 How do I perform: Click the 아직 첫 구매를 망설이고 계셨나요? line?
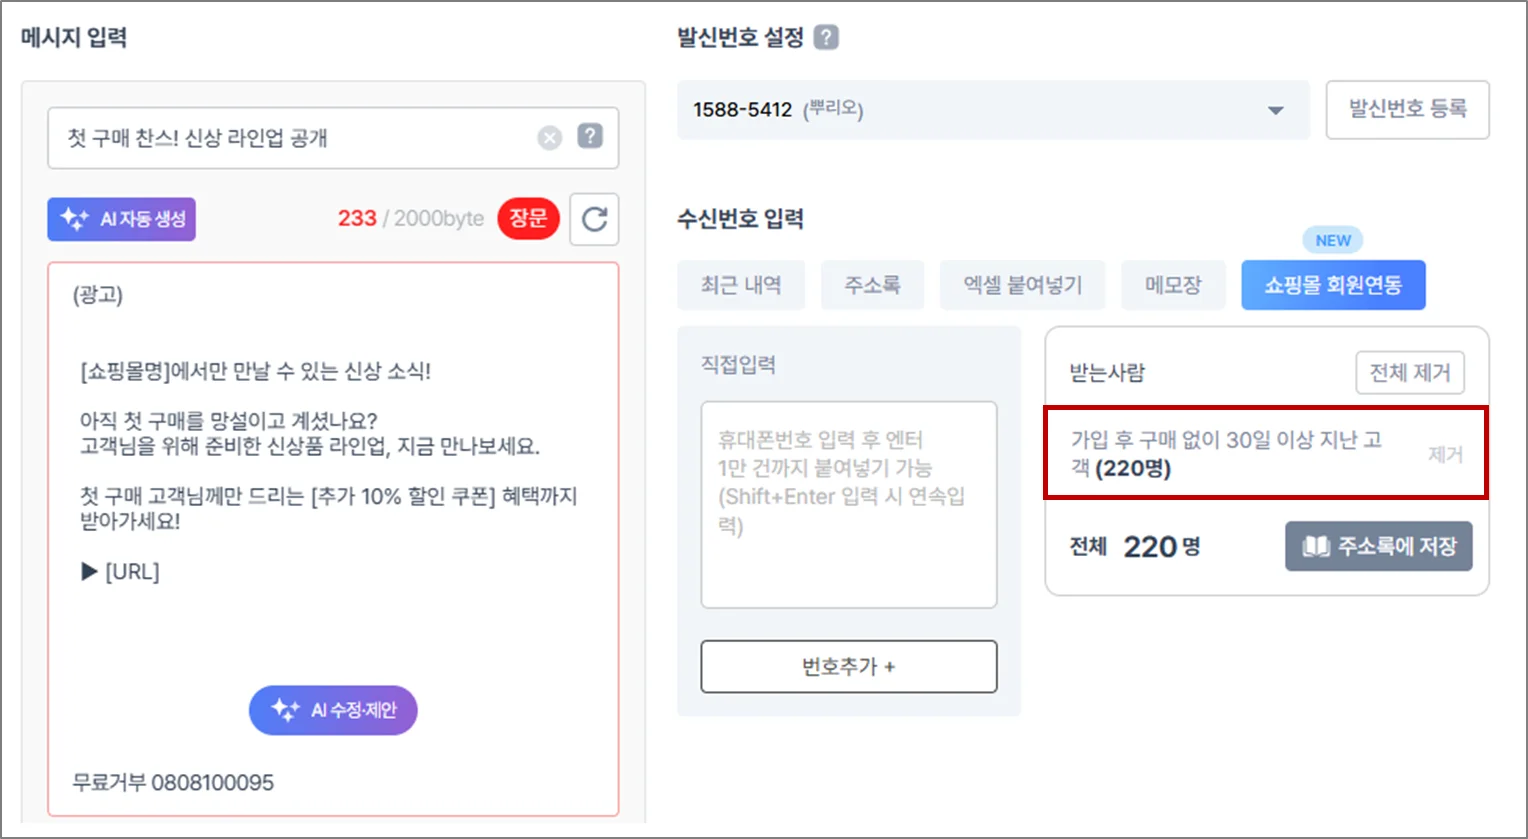pyautogui.click(x=229, y=421)
